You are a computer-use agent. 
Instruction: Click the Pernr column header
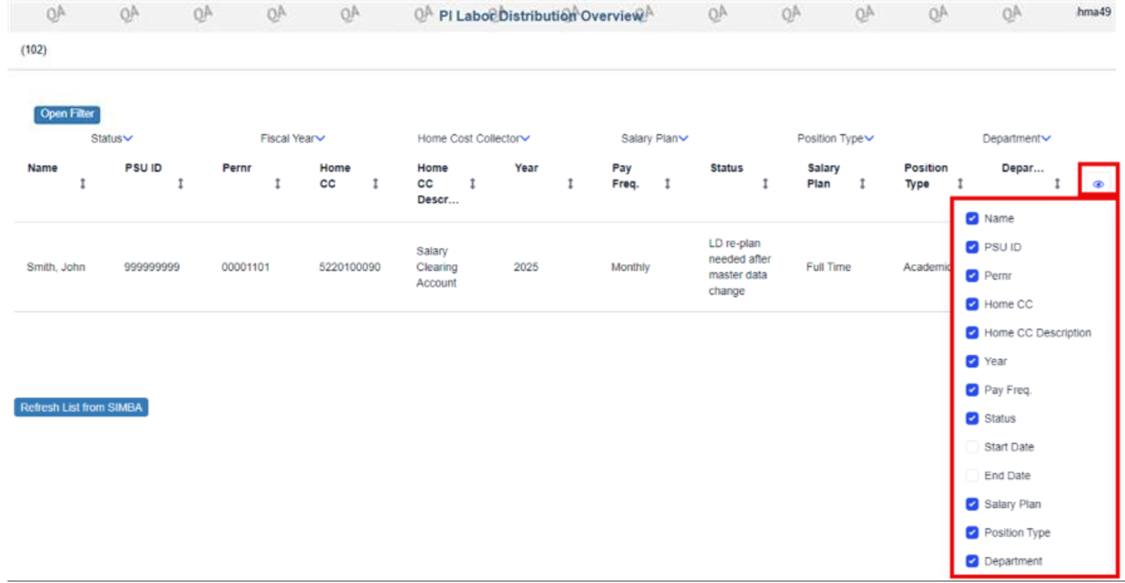point(237,168)
